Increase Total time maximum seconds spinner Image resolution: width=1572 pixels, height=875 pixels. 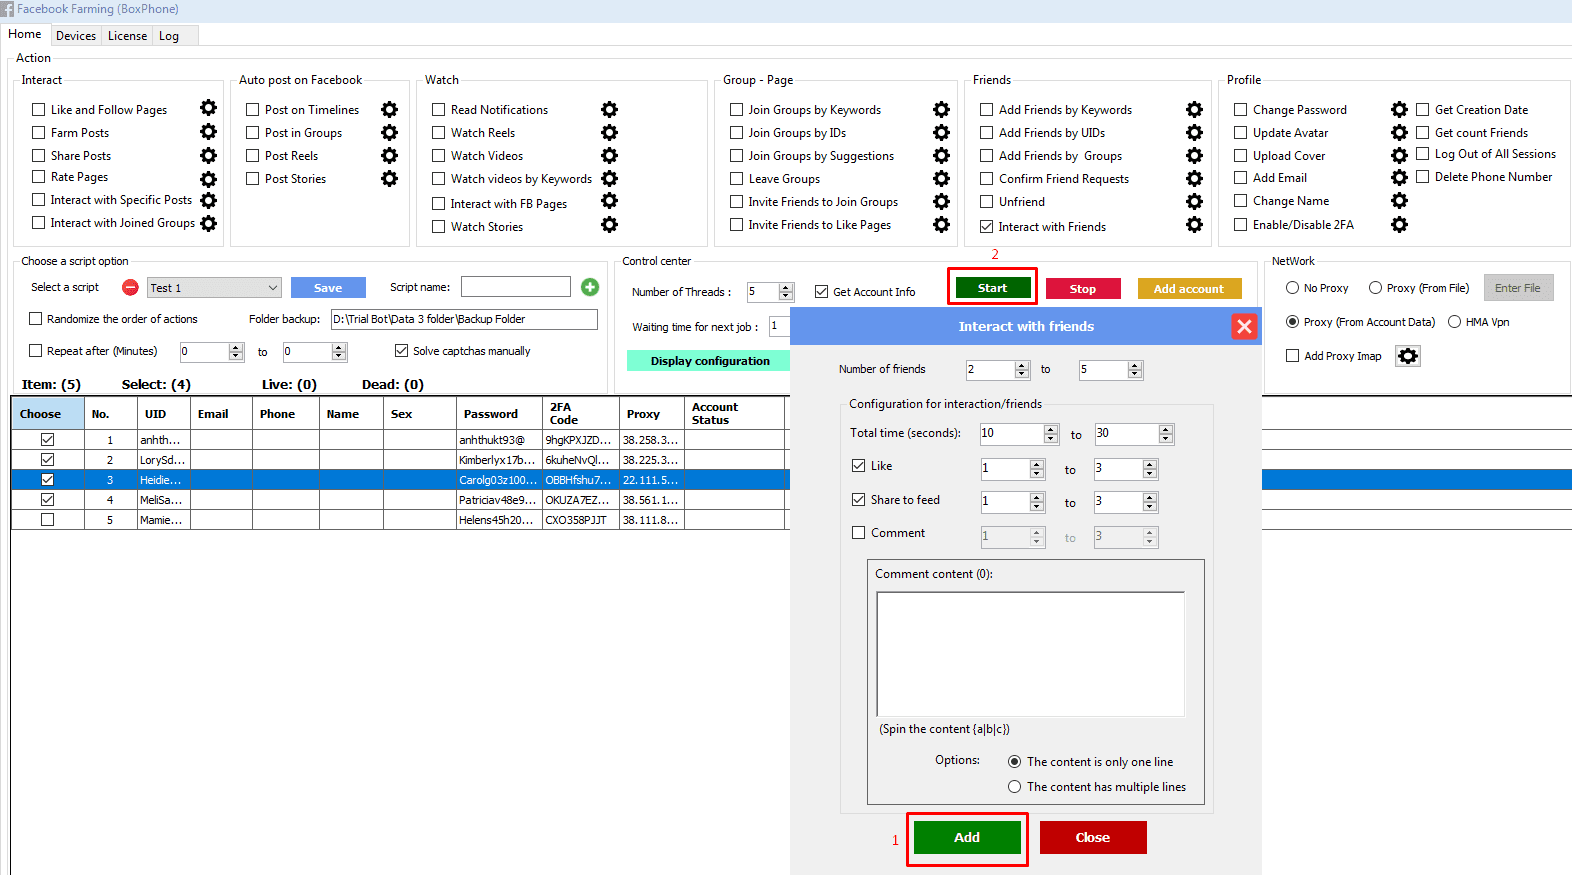[1166, 430]
